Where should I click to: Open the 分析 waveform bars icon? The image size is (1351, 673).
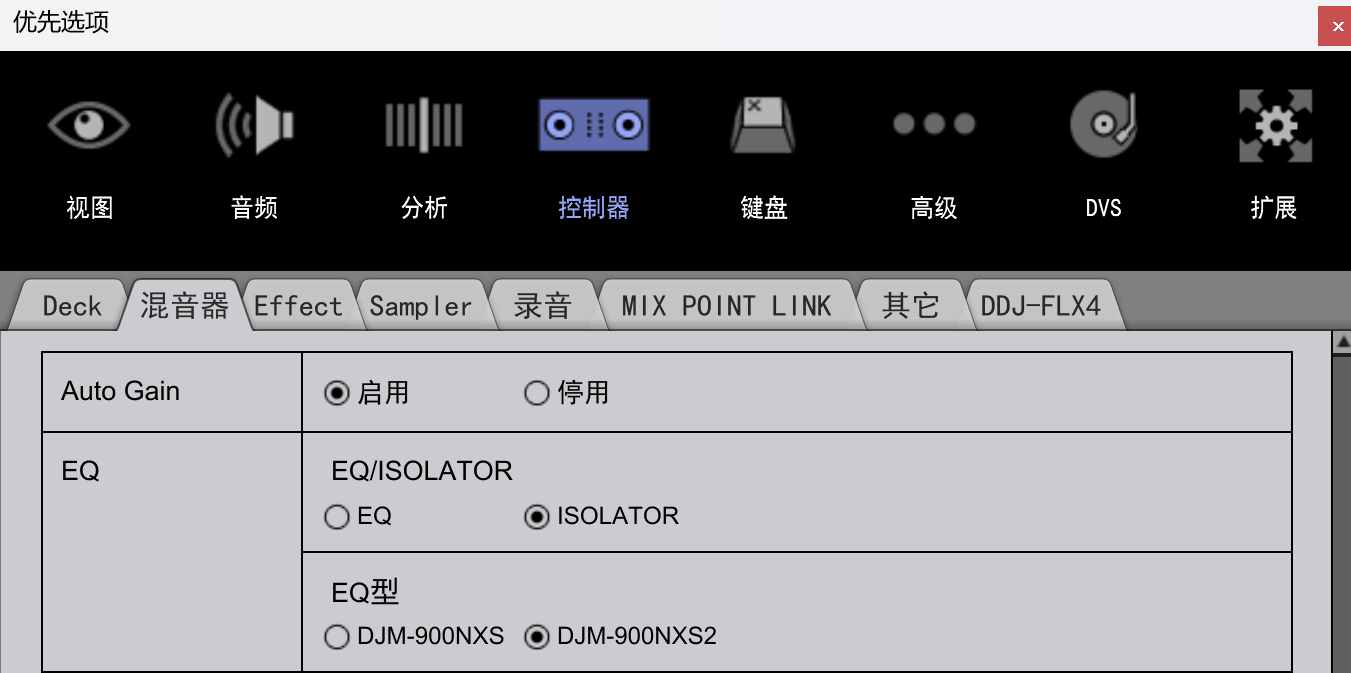click(x=424, y=125)
